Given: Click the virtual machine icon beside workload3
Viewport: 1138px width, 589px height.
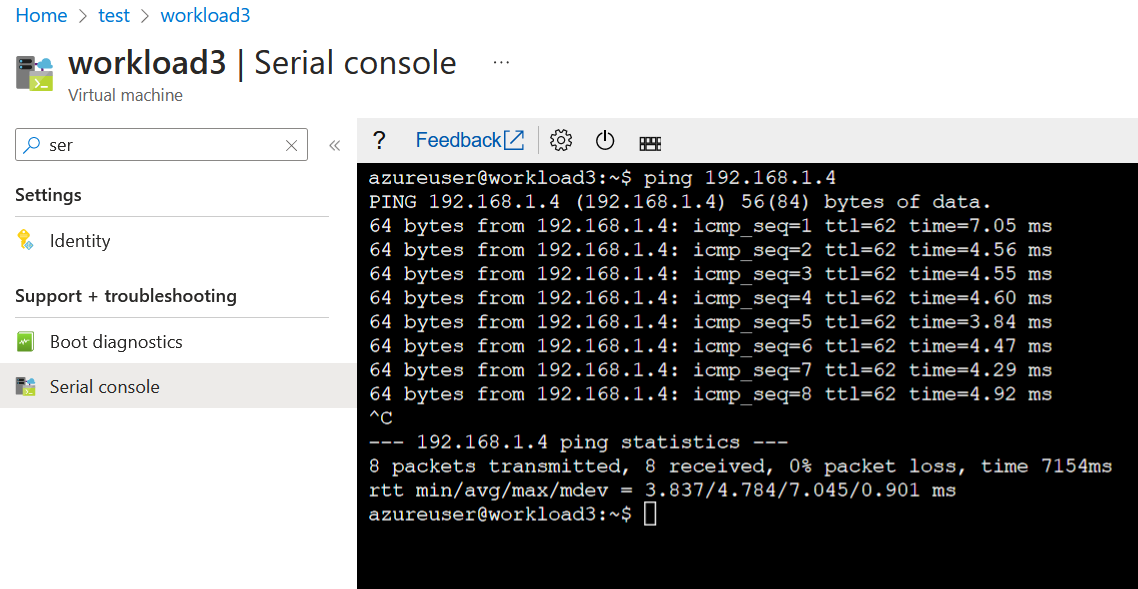Looking at the screenshot, I should point(35,72).
